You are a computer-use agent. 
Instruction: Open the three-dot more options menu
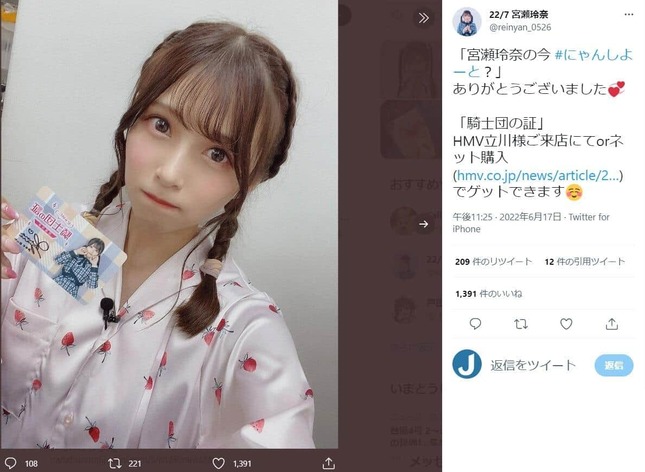629,14
